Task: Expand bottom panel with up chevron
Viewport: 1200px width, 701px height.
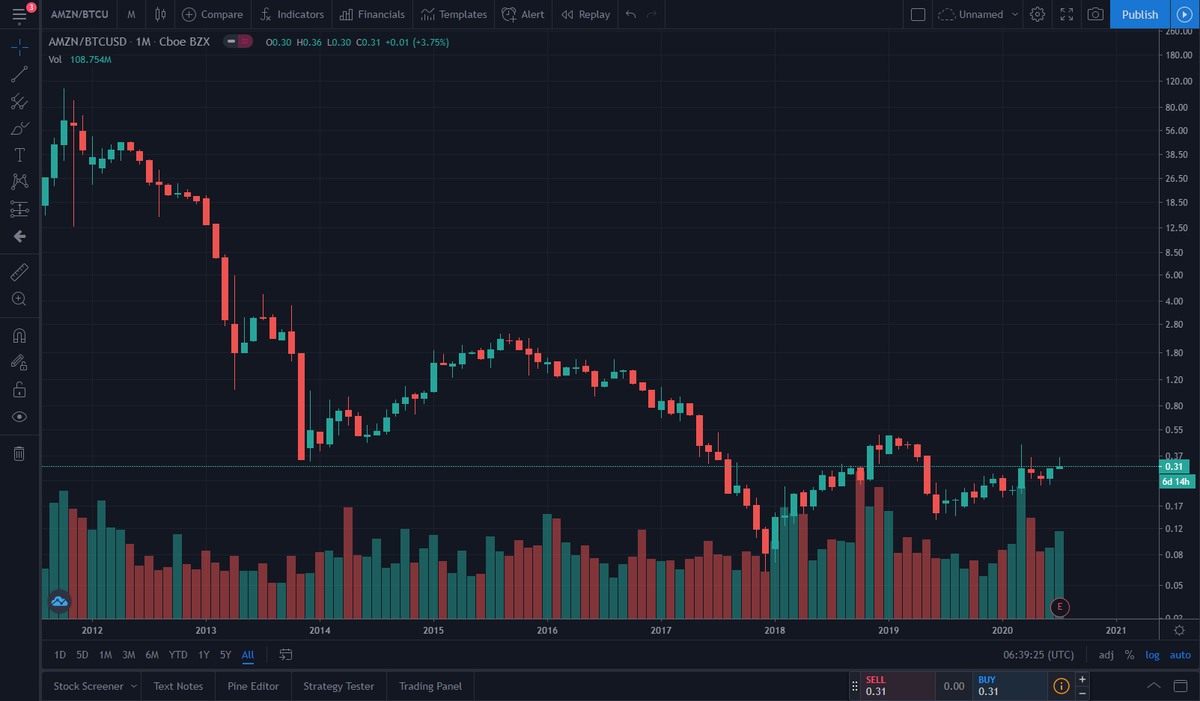Action: tap(1155, 686)
